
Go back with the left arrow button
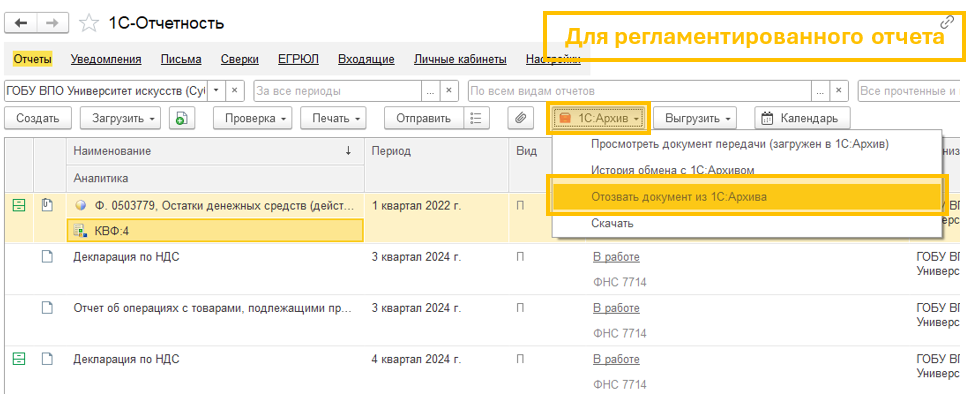point(21,24)
